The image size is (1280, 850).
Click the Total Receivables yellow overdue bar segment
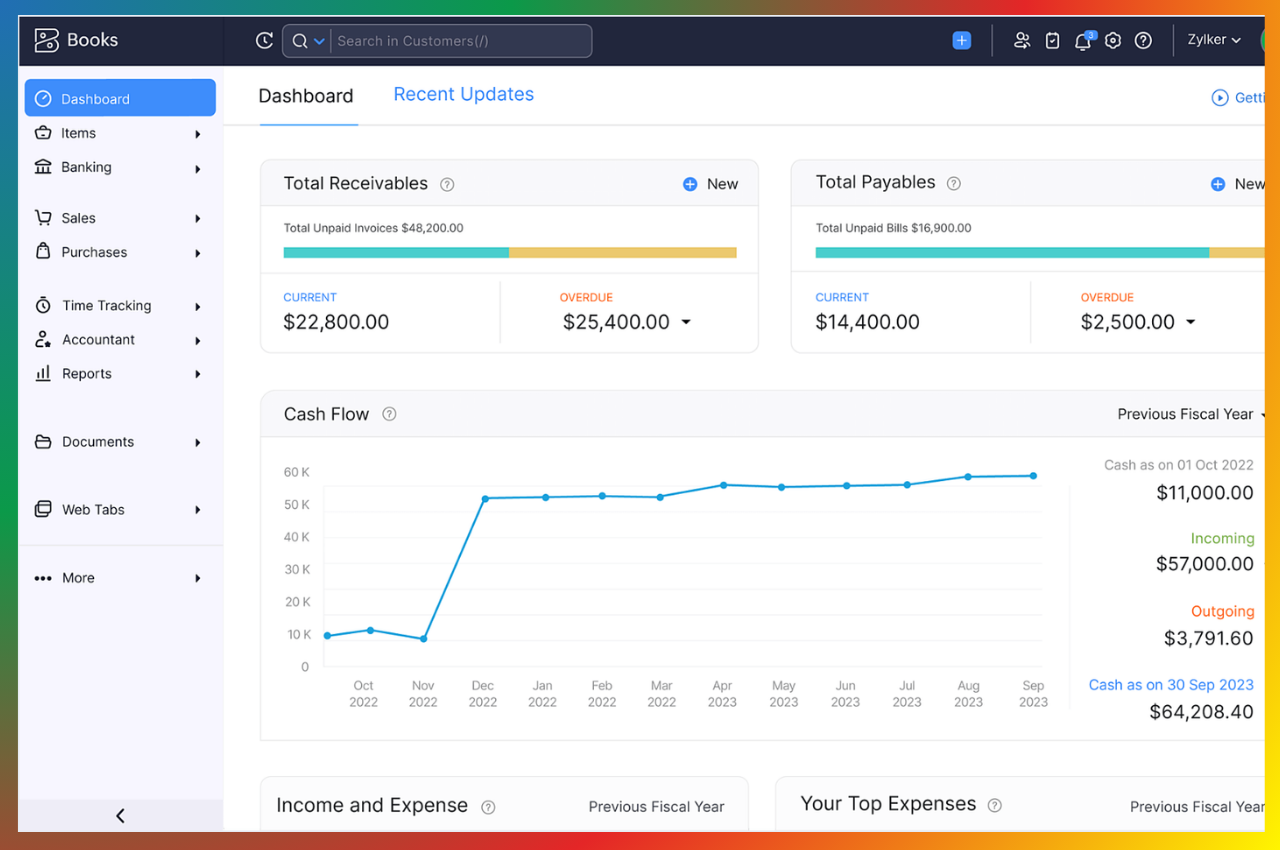622,253
